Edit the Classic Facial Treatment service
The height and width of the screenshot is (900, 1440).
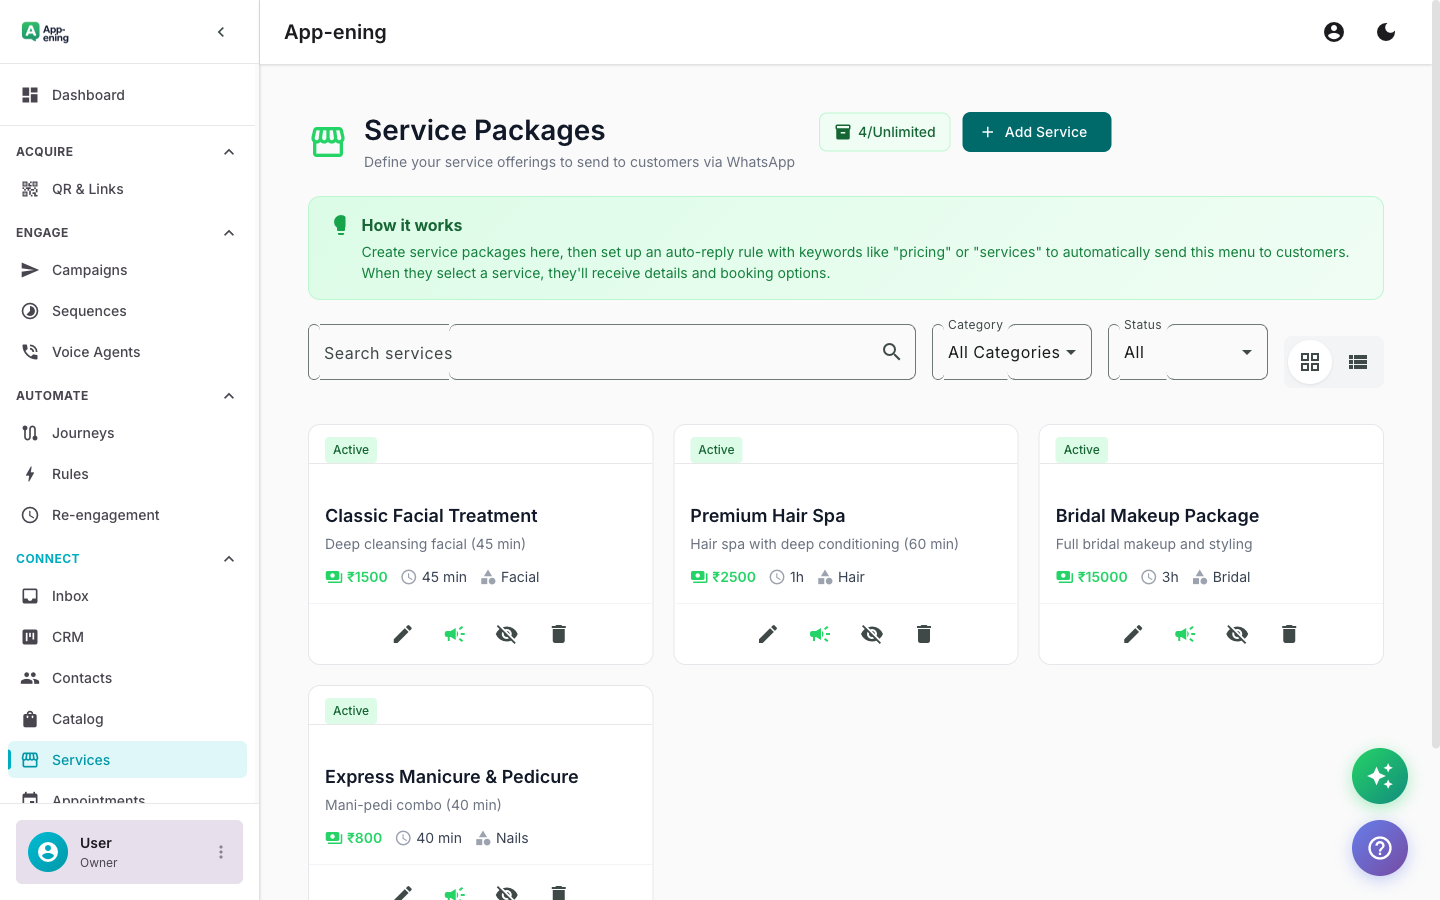402,634
